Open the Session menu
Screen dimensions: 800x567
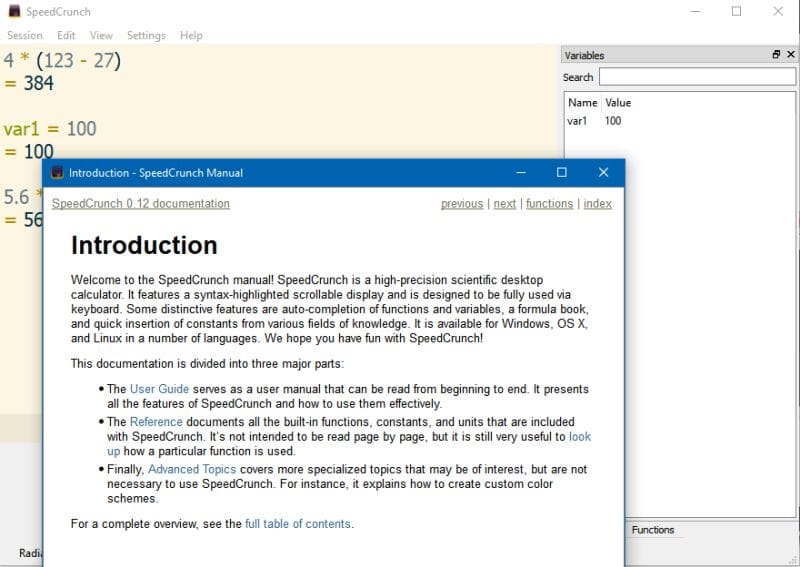pos(25,35)
